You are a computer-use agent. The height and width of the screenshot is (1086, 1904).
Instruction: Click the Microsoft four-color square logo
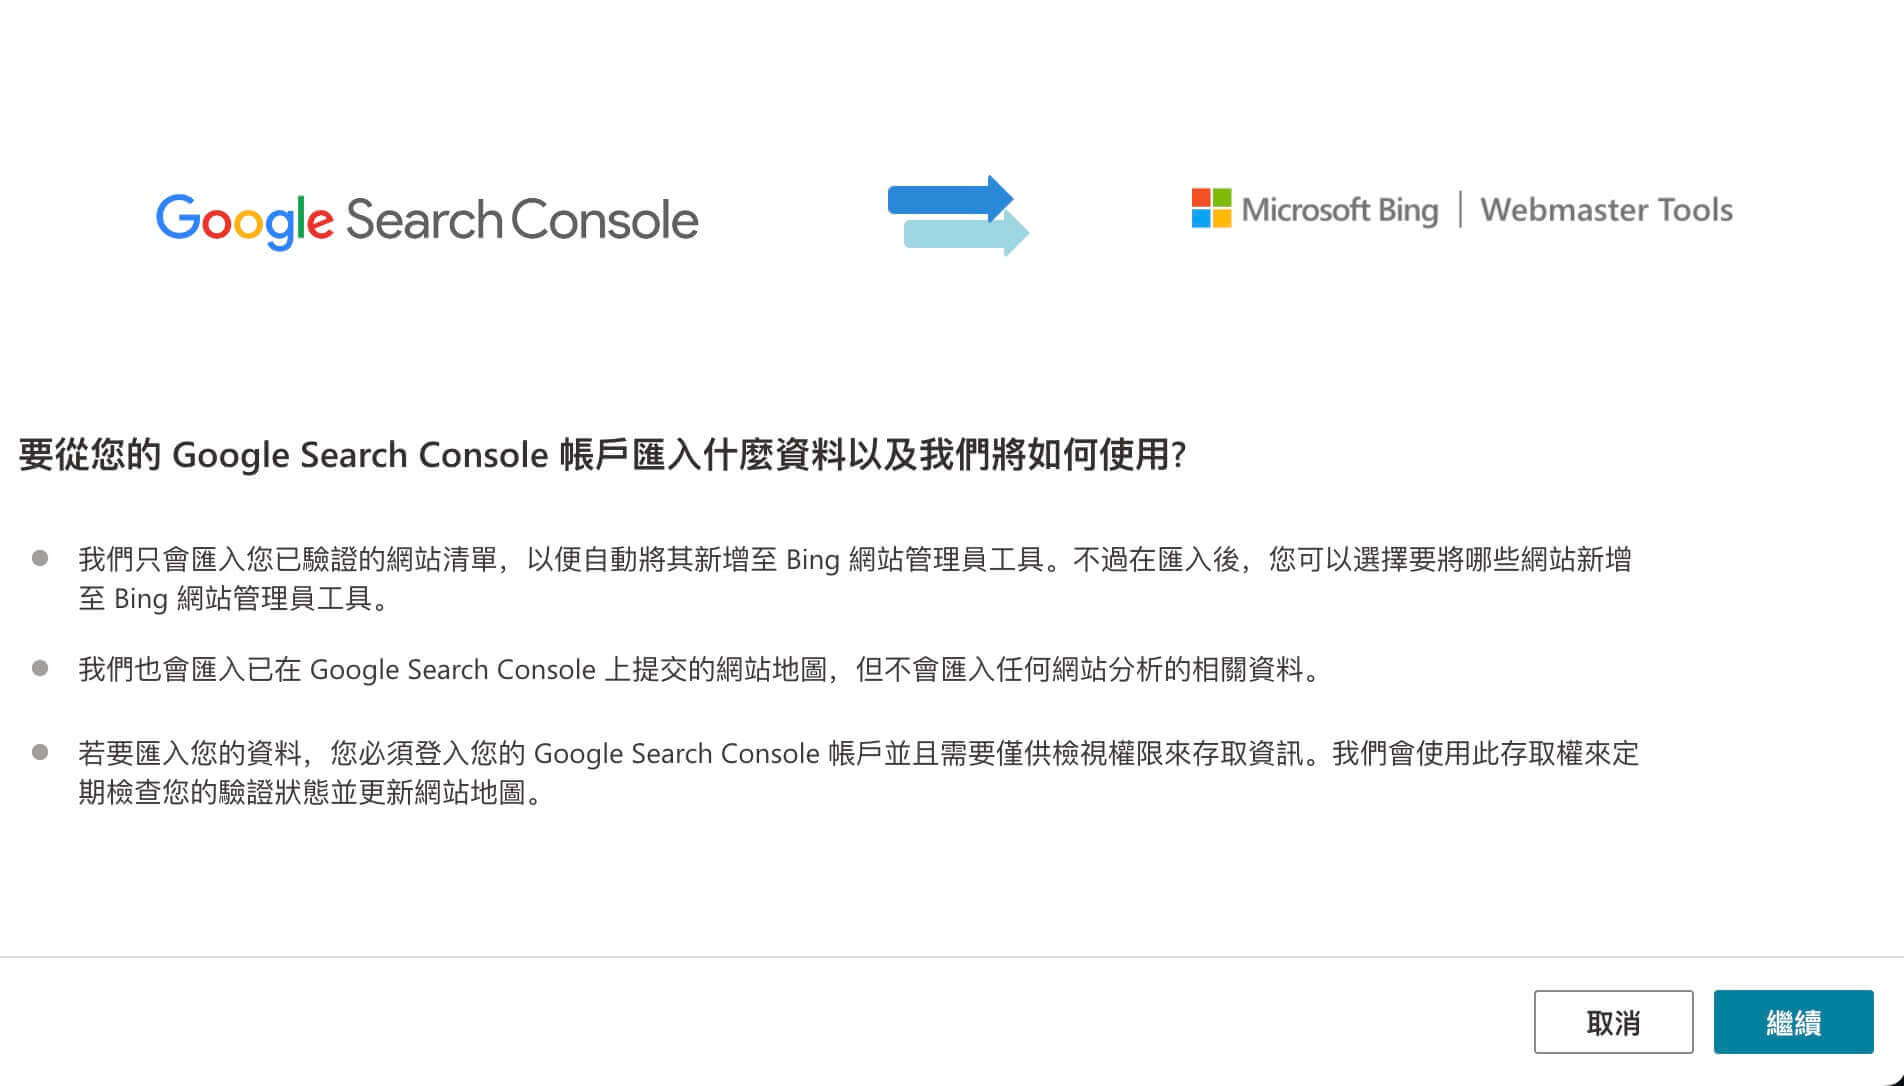pyautogui.click(x=1211, y=208)
